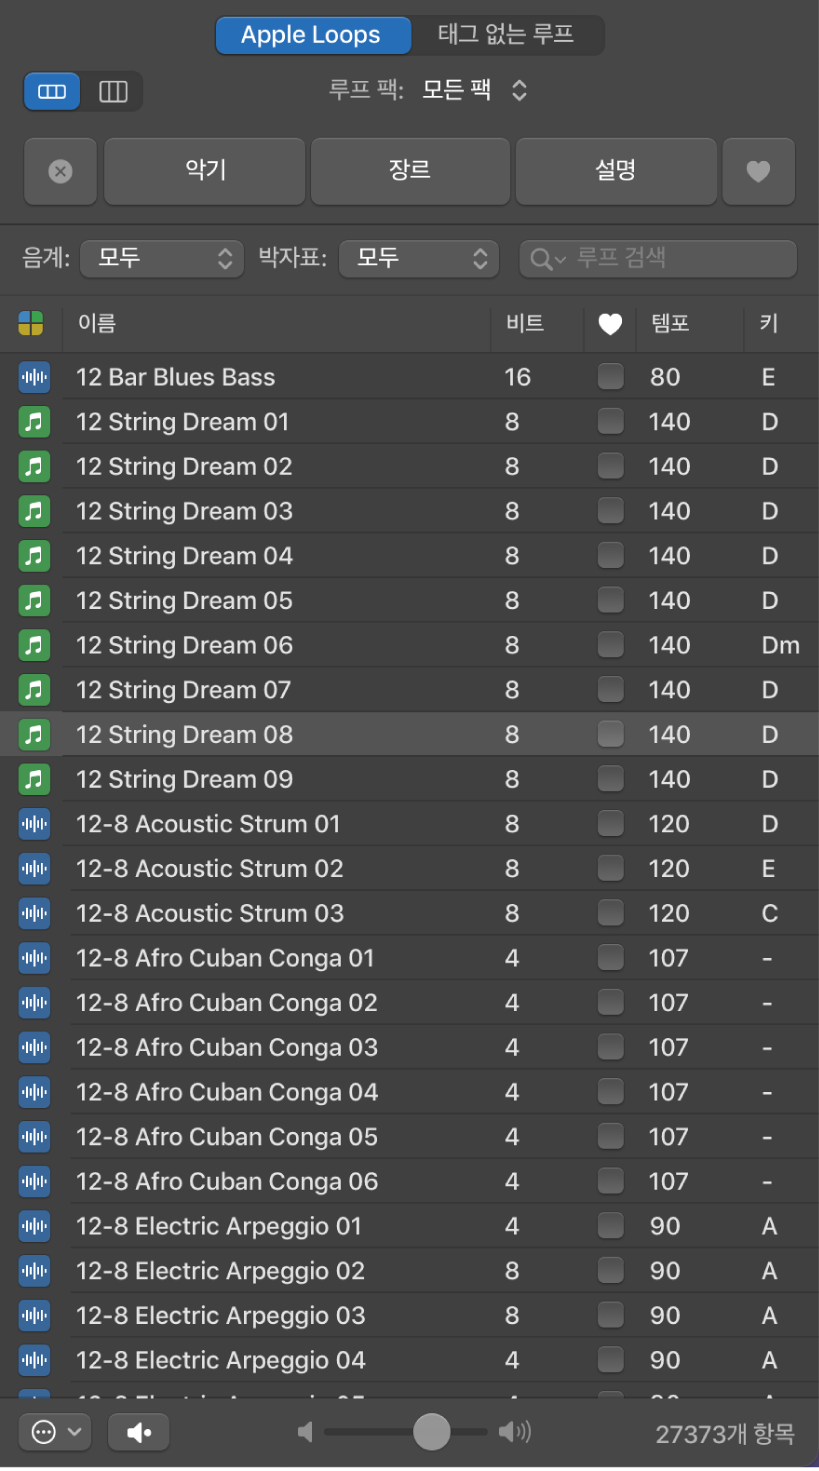
Task: Open the action menu with ellipsis icon
Action: 55,1432
